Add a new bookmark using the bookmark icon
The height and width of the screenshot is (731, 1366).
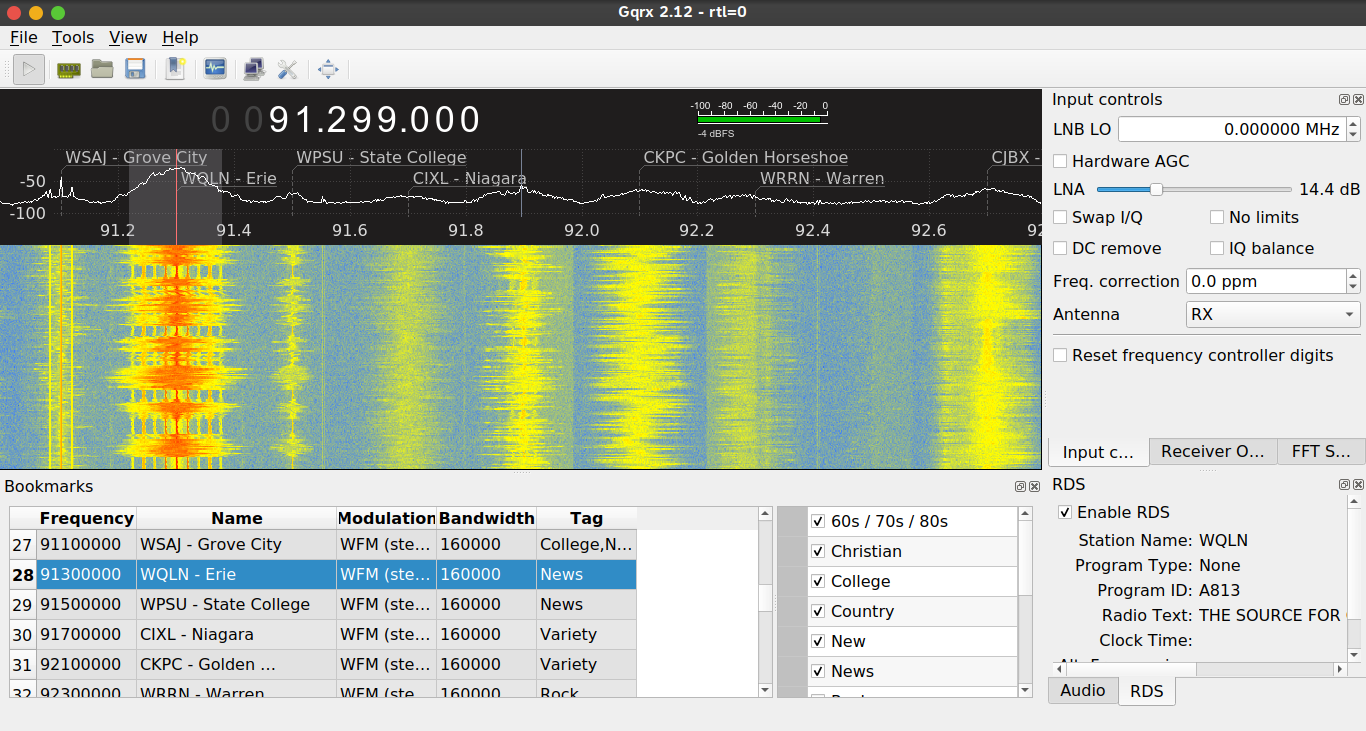tap(175, 69)
